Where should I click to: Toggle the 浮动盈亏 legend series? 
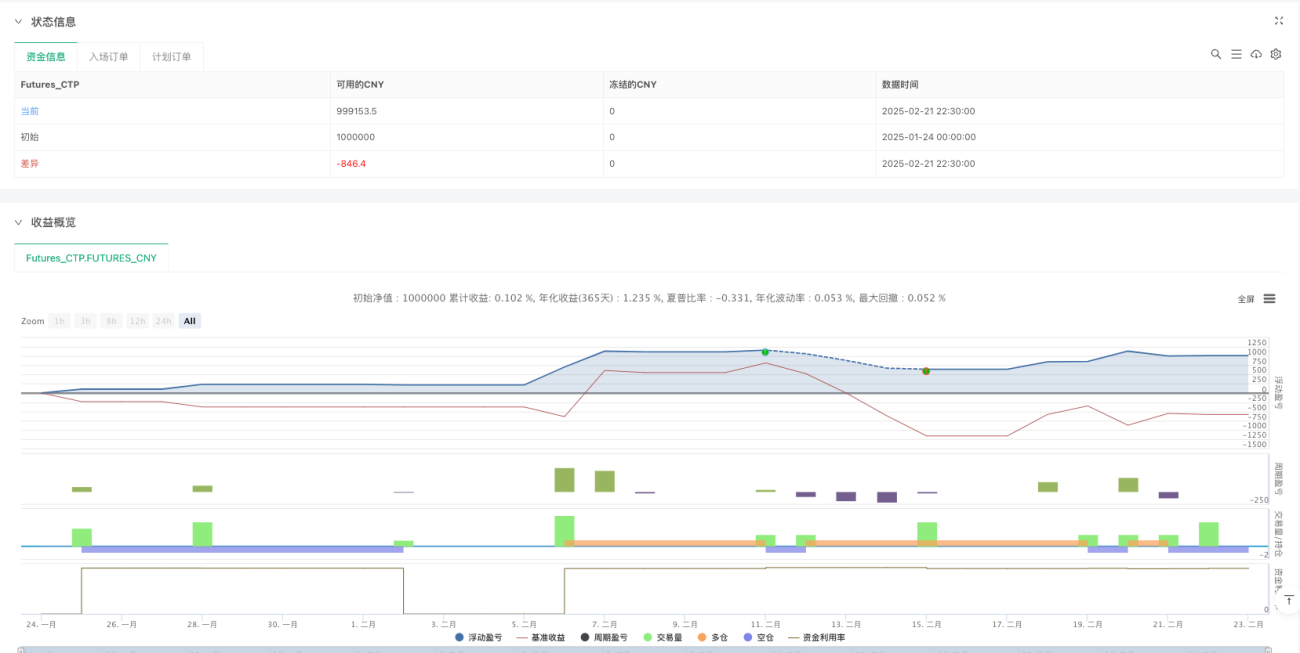click(478, 637)
